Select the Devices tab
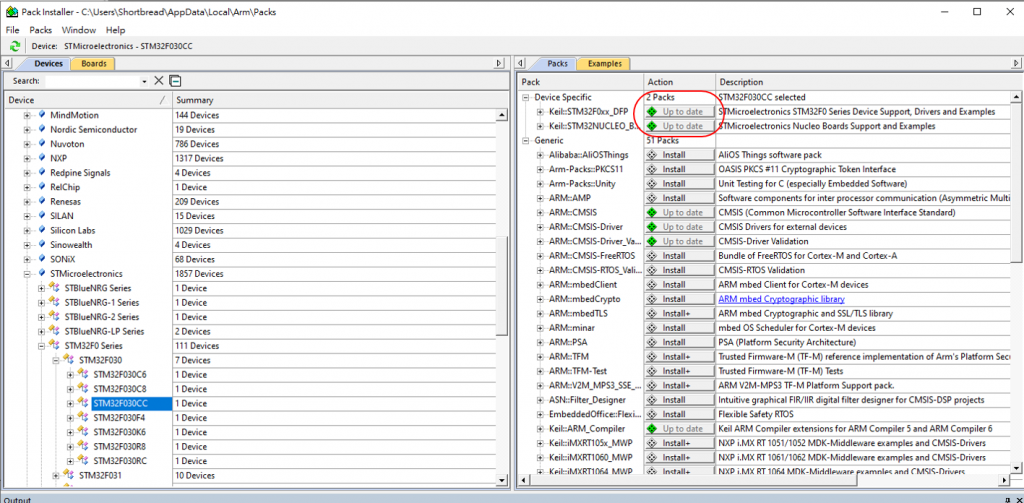This screenshot has width=1024, height=503. pos(48,63)
